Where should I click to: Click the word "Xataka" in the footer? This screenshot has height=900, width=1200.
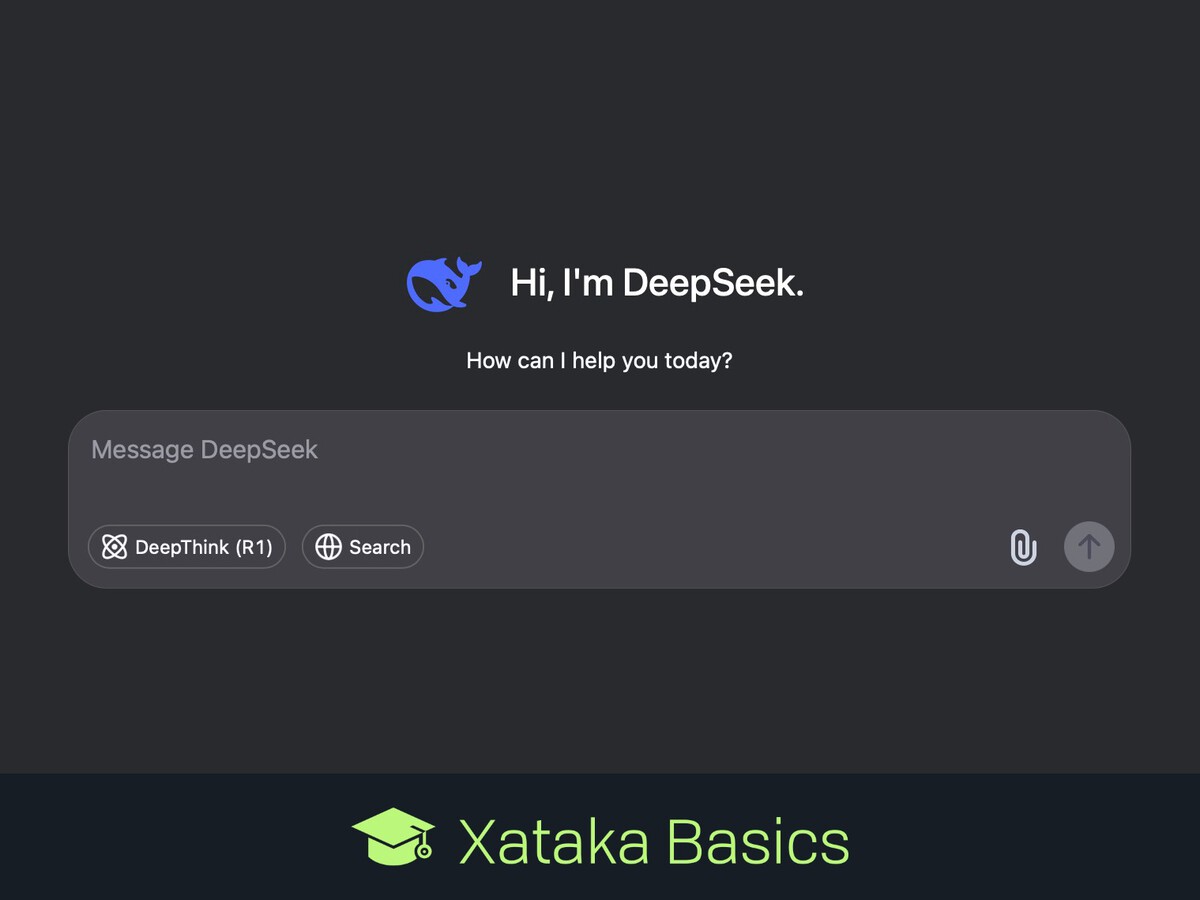pos(553,841)
